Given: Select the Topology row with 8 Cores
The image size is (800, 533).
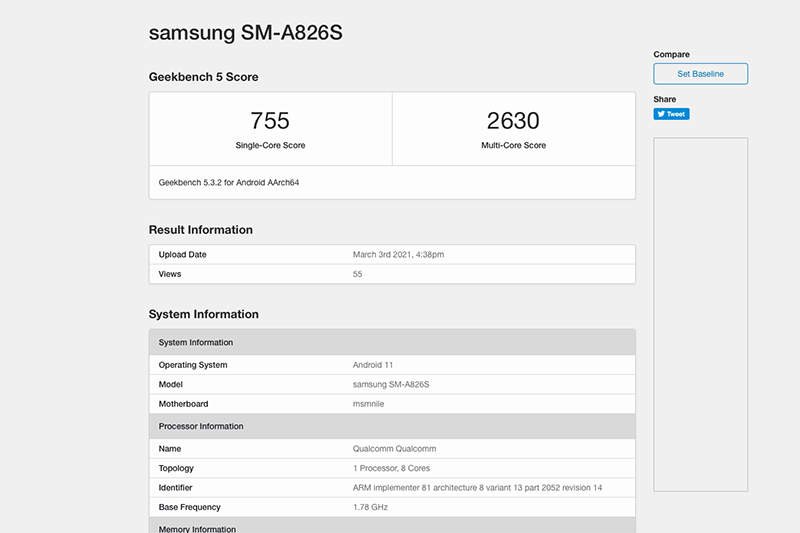Looking at the screenshot, I should [x=392, y=468].
